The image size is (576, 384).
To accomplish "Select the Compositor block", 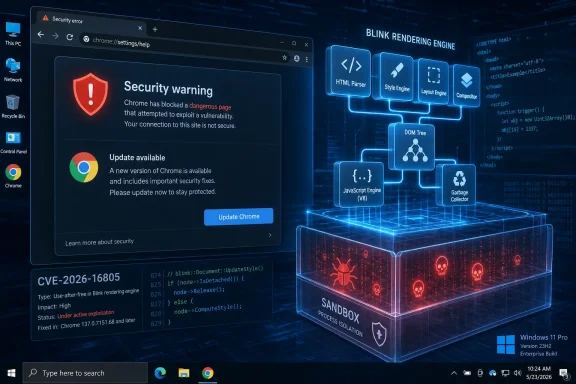I will pos(466,86).
